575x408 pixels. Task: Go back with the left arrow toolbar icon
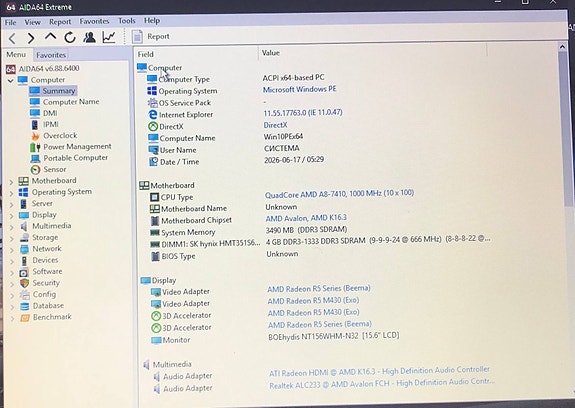(x=12, y=38)
